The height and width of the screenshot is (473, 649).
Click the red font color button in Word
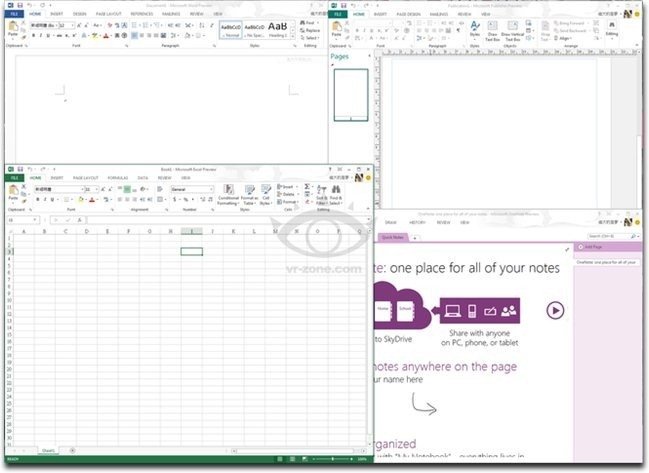106,36
